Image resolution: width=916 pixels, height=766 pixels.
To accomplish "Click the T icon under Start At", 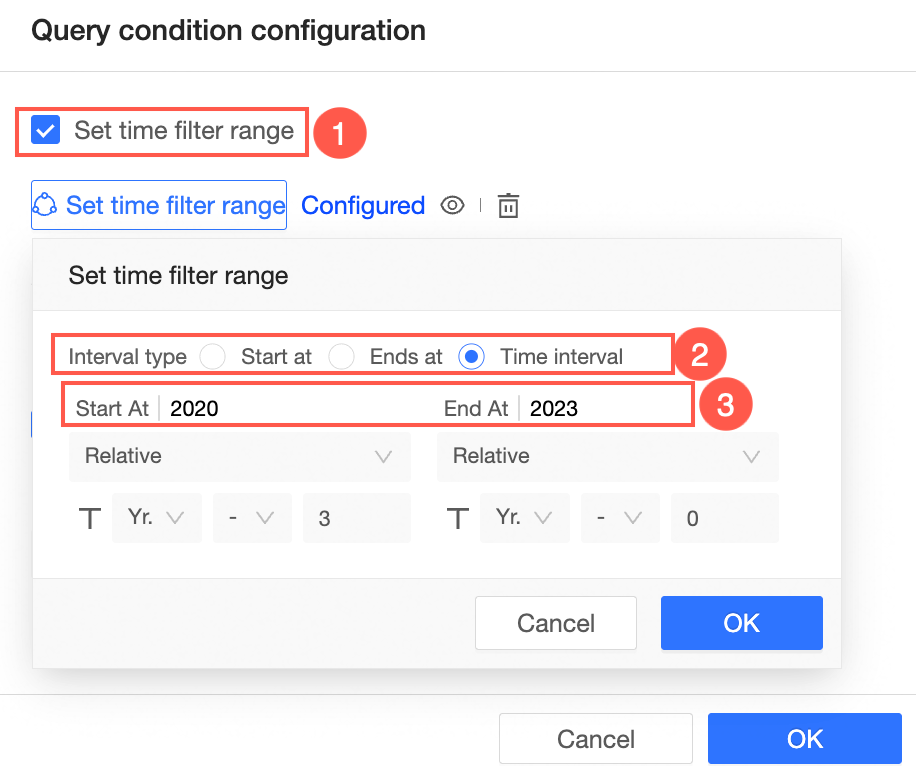I will pos(90,518).
